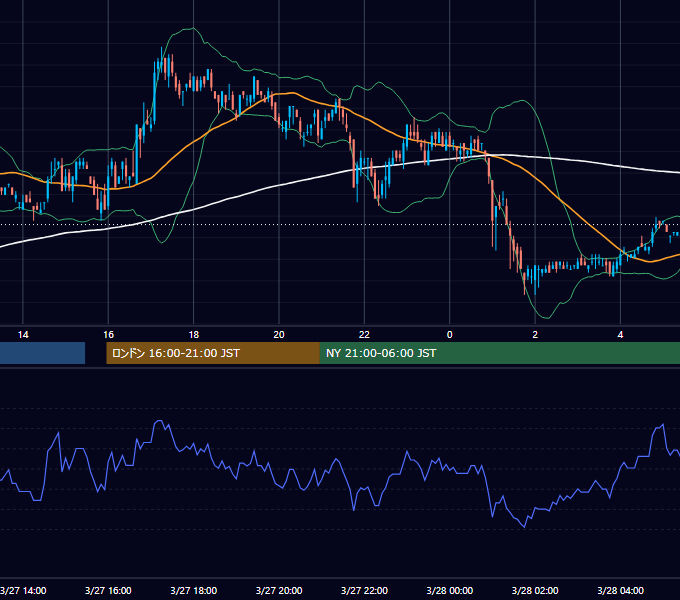Click the 3/28 00:00 date label
Image resolution: width=680 pixels, height=600 pixels.
coord(450,590)
